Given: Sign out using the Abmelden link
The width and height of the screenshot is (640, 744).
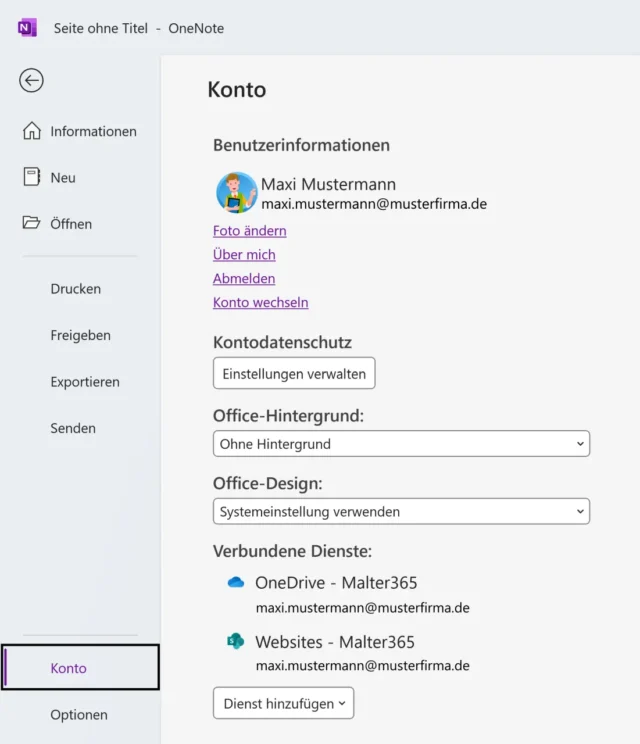Looking at the screenshot, I should pos(244,279).
